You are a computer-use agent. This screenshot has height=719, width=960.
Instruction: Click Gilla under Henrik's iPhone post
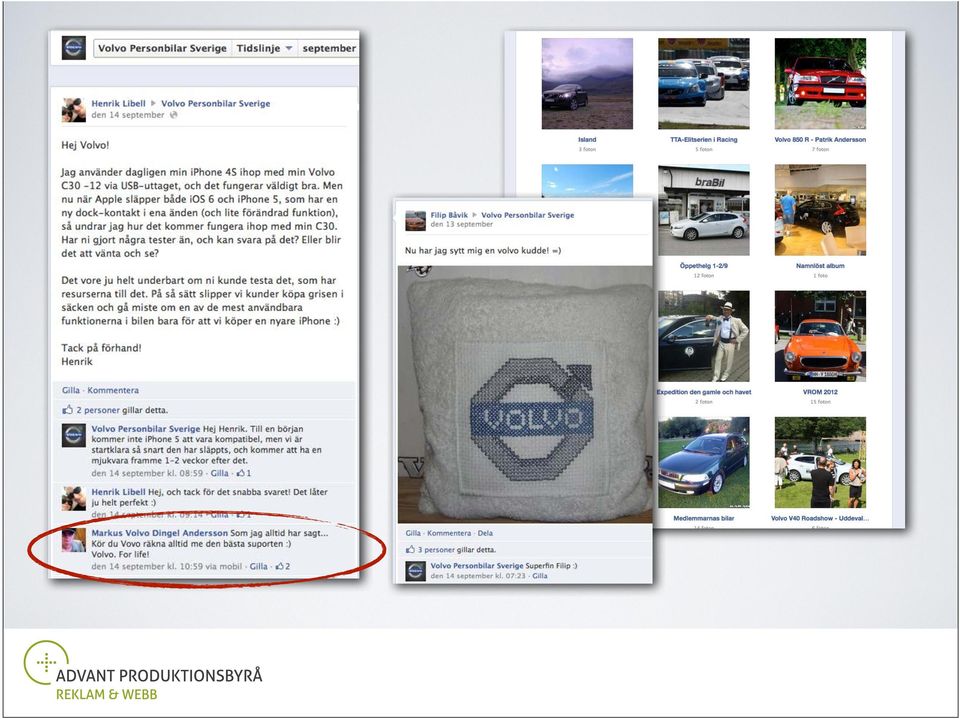(x=70, y=390)
